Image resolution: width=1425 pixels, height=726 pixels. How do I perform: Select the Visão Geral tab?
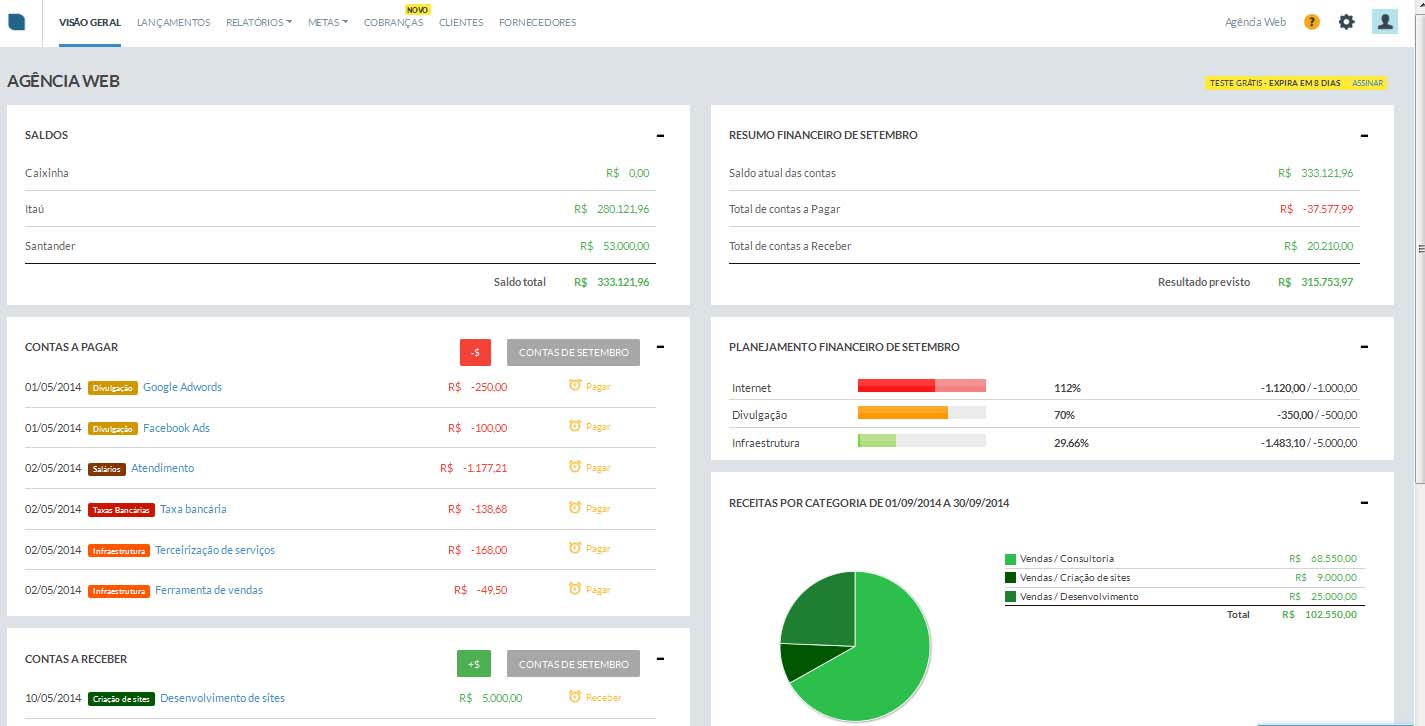(90, 22)
